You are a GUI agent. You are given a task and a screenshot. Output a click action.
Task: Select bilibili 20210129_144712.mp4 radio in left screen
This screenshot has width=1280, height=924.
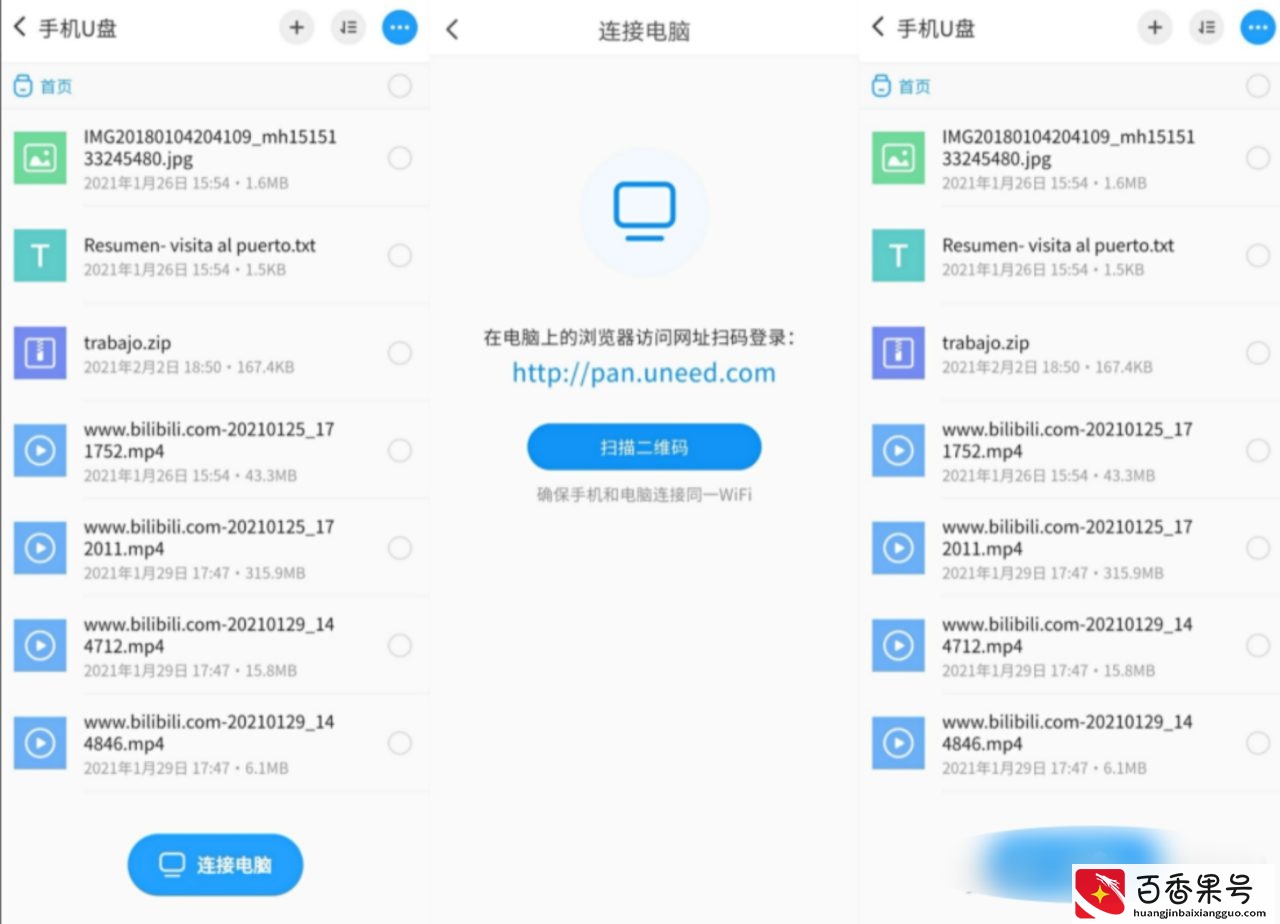click(400, 646)
